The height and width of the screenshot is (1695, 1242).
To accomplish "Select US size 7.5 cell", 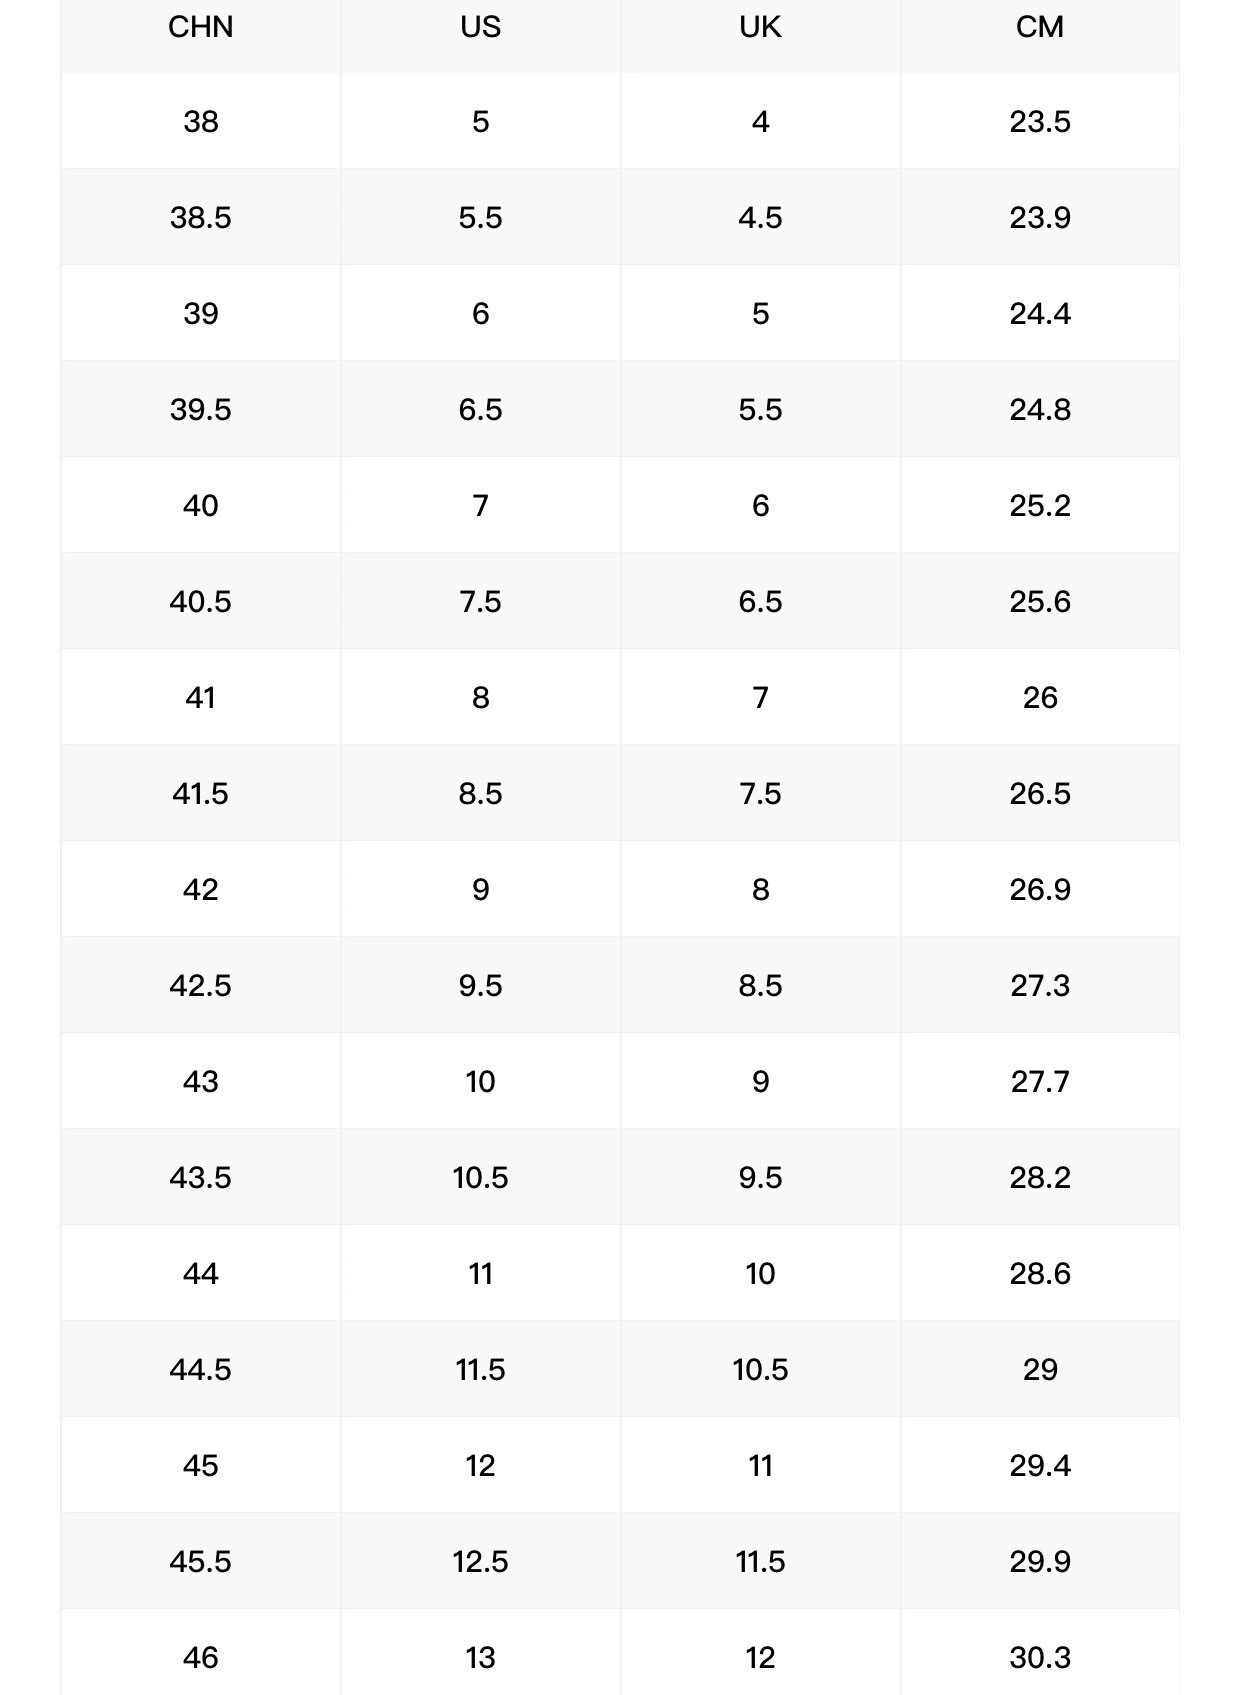I will point(481,601).
